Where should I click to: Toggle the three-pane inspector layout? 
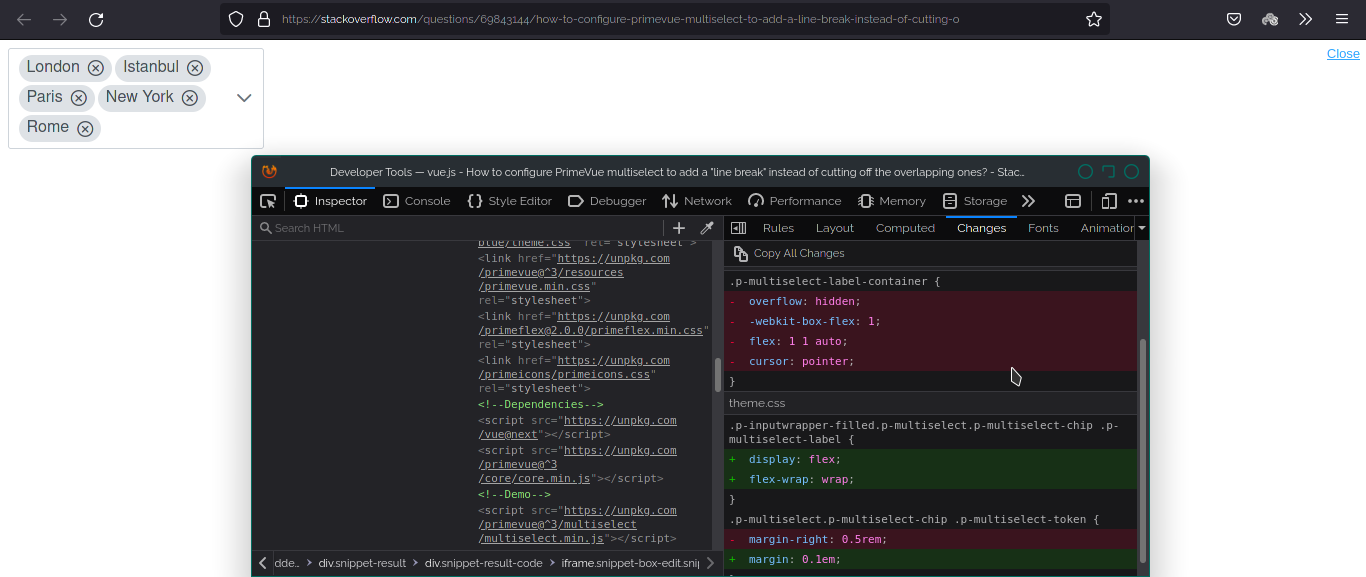tap(738, 228)
